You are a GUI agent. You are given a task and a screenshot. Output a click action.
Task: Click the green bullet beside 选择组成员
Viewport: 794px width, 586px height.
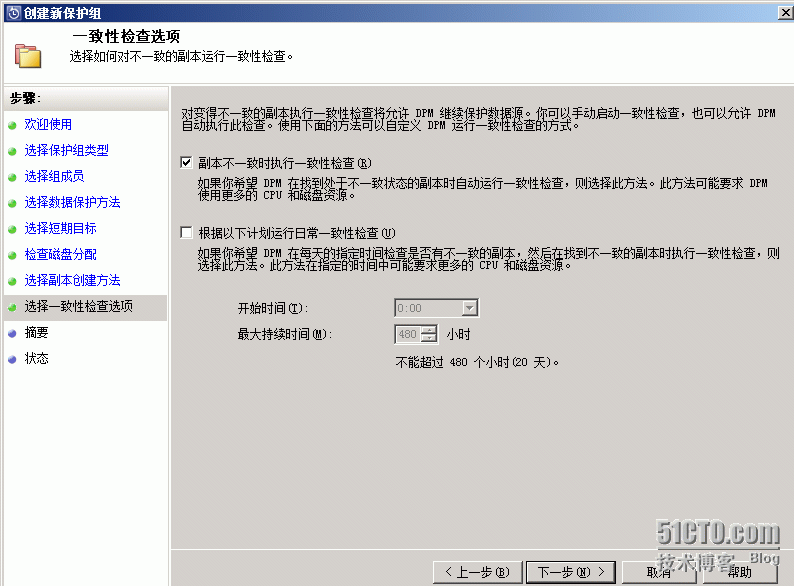click(x=12, y=177)
